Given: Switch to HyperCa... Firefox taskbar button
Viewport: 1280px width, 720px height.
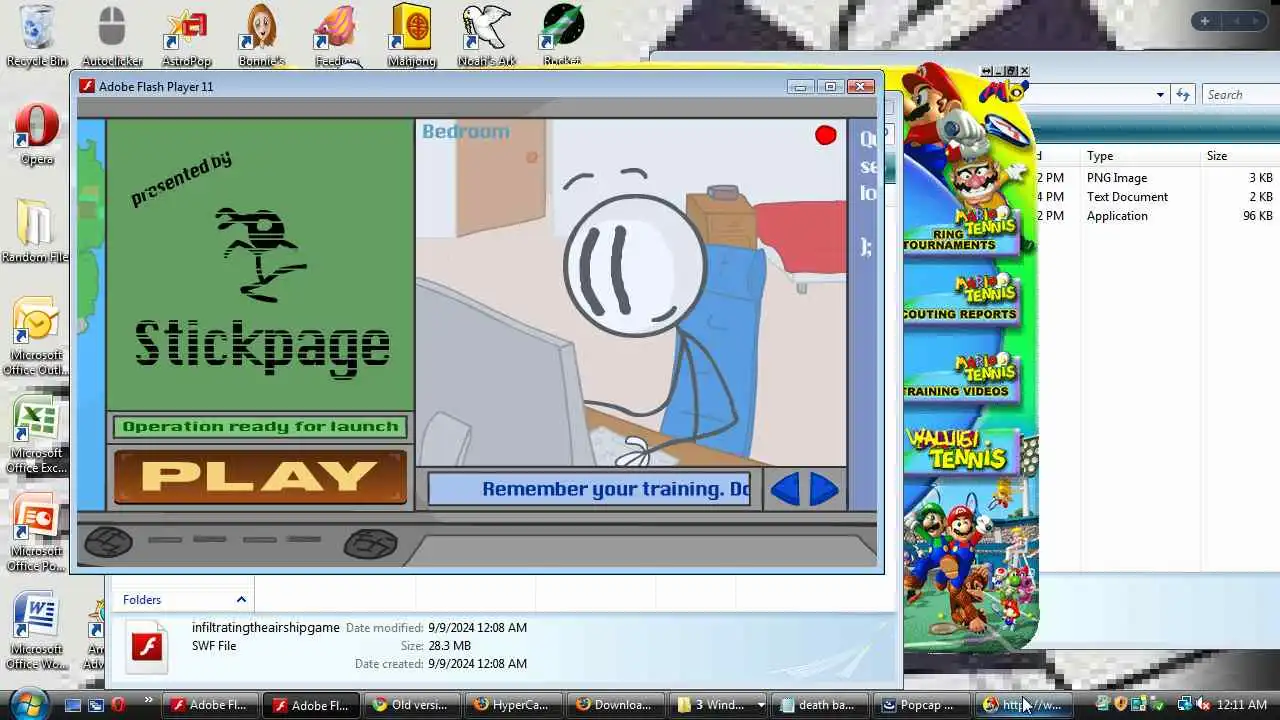Looking at the screenshot, I should pyautogui.click(x=513, y=705).
